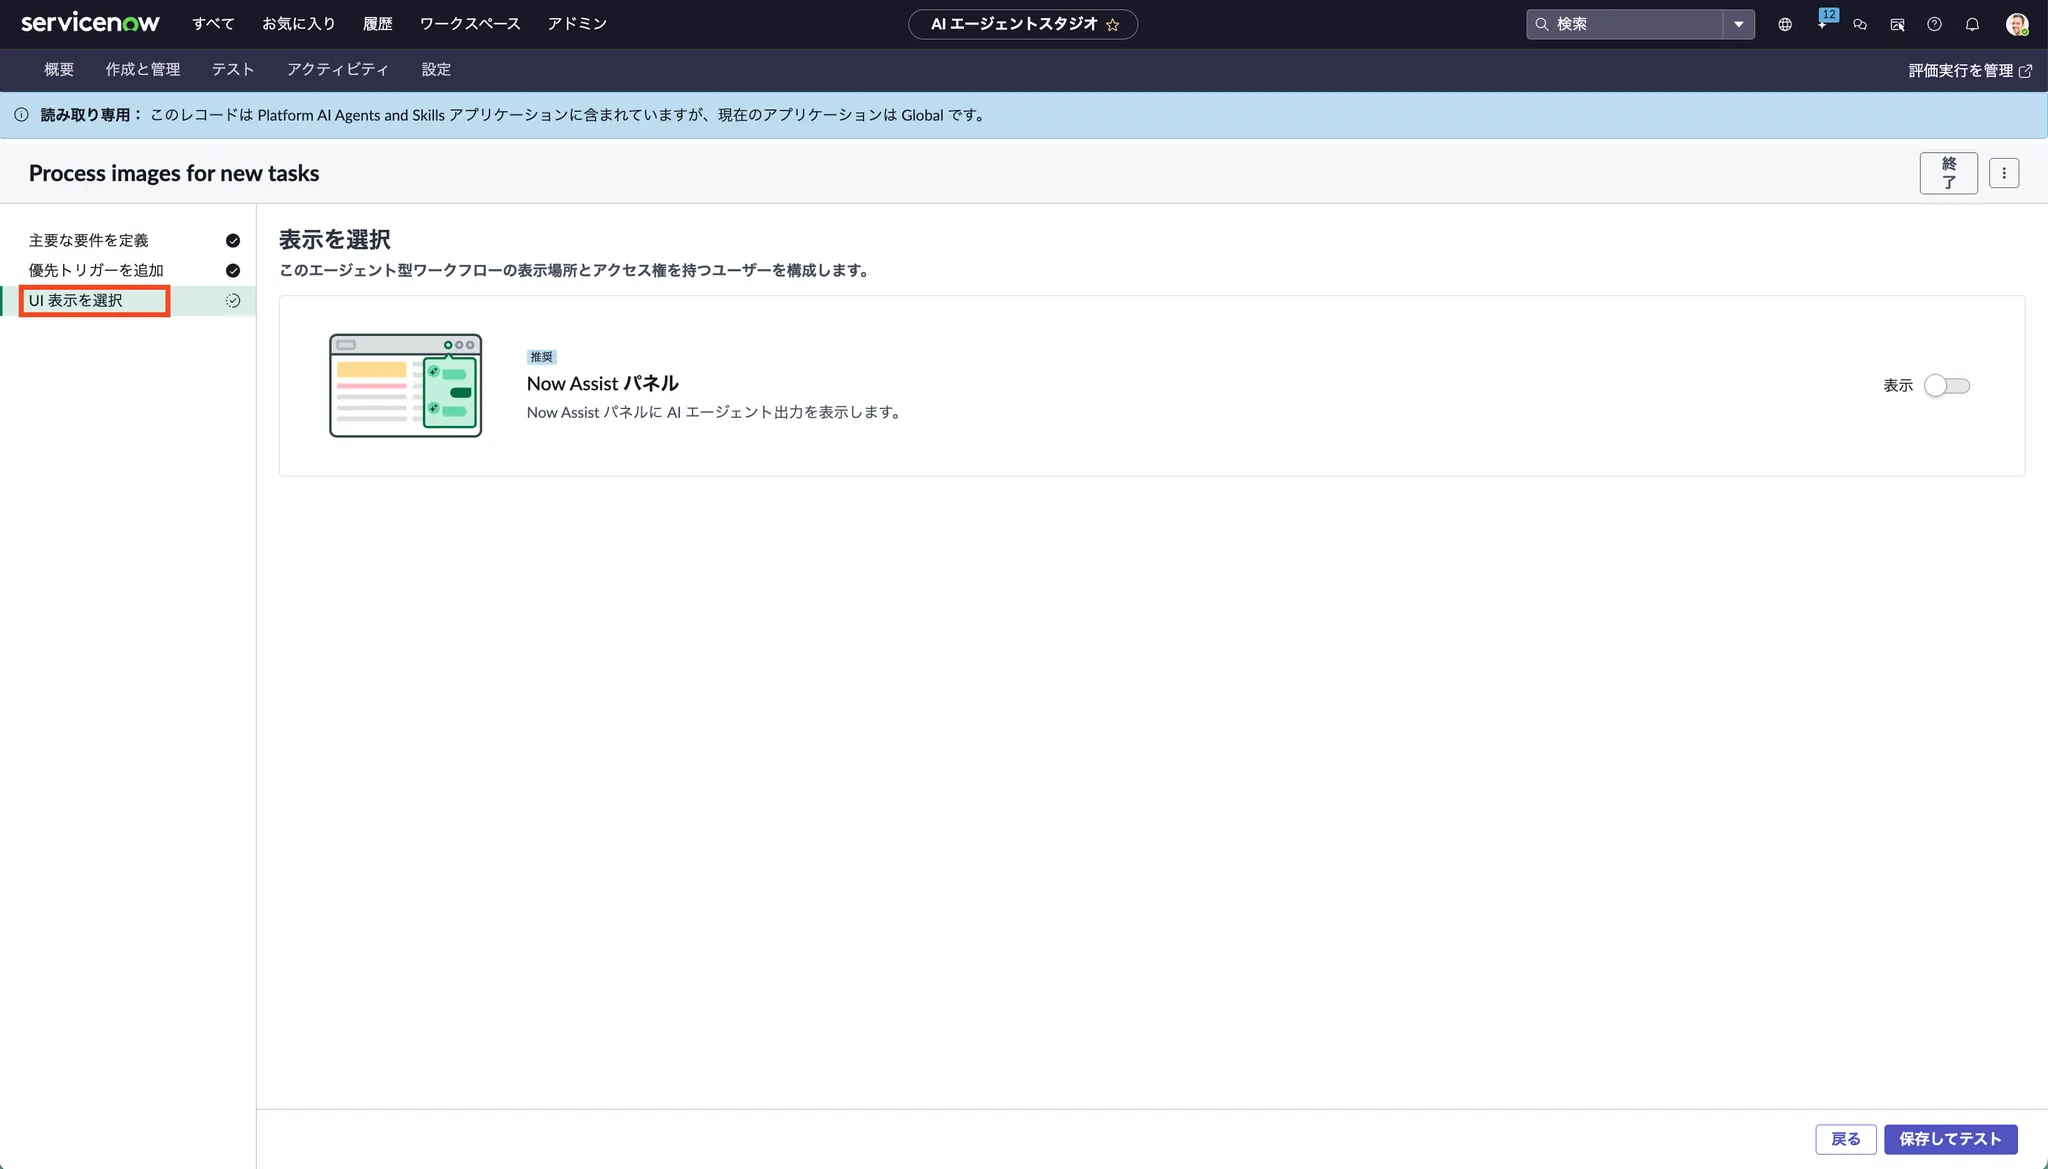This screenshot has width=2048, height=1169.
Task: Open the help question mark icon
Action: tap(1934, 24)
